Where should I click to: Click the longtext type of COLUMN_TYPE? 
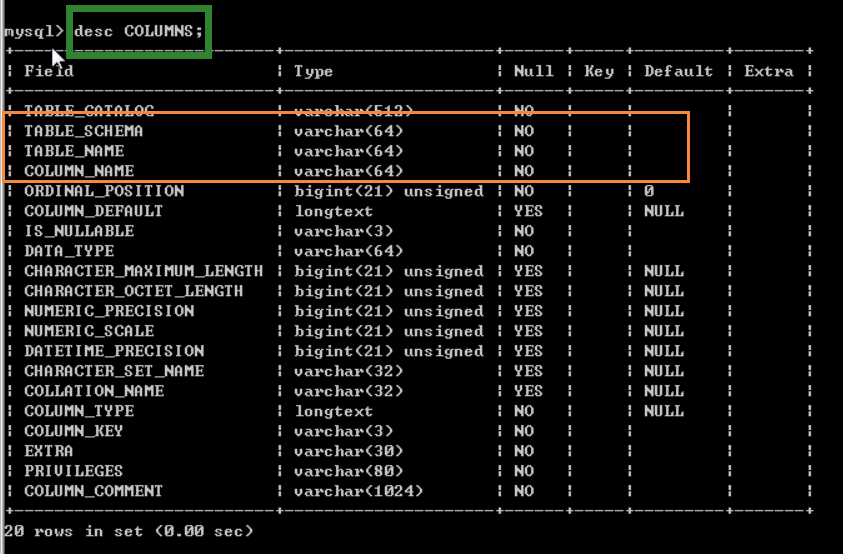333,411
